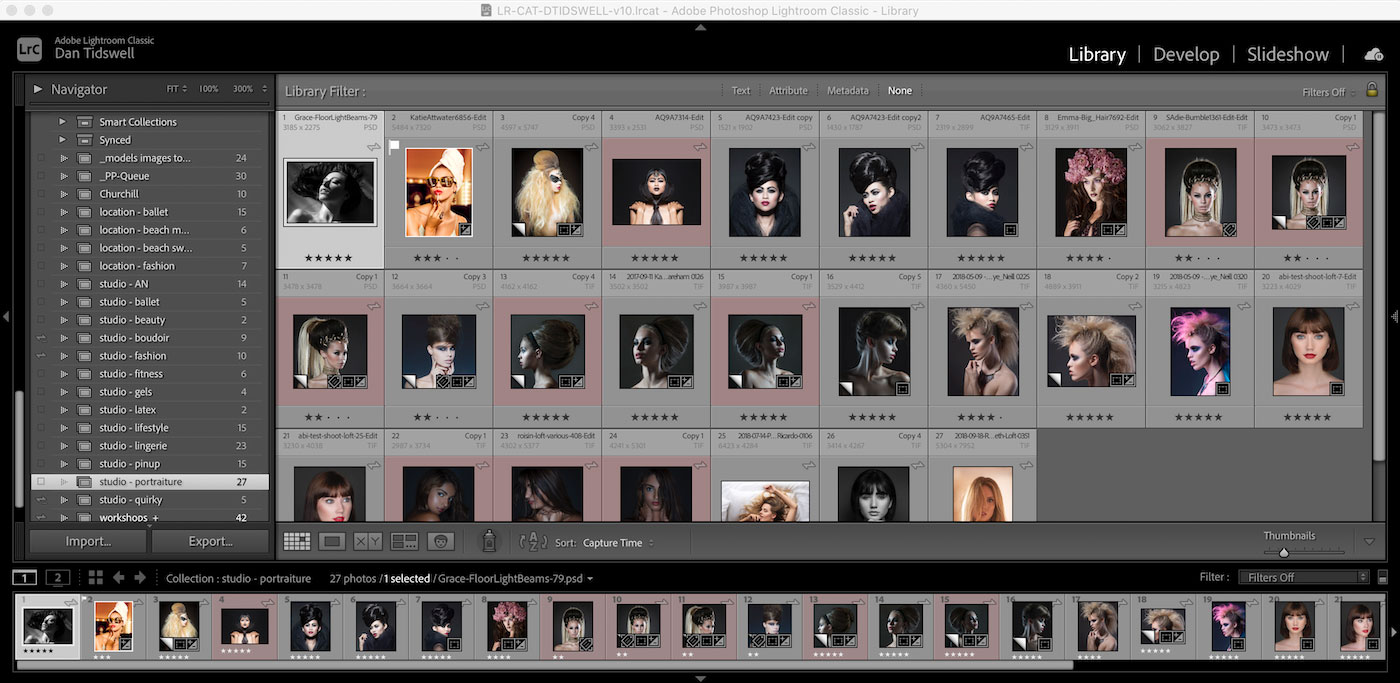Enable the Attribute filter
The image size is (1400, 683).
(789, 90)
